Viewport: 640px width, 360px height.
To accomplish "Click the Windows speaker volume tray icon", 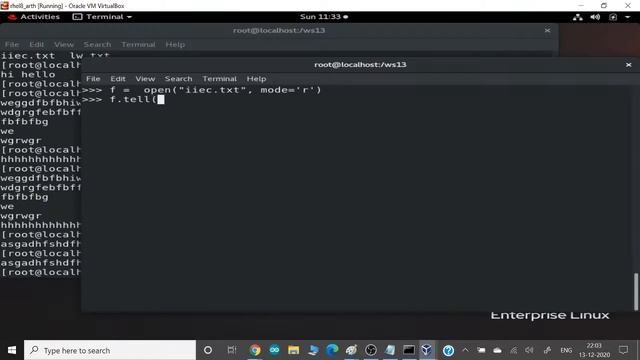I will point(529,350).
